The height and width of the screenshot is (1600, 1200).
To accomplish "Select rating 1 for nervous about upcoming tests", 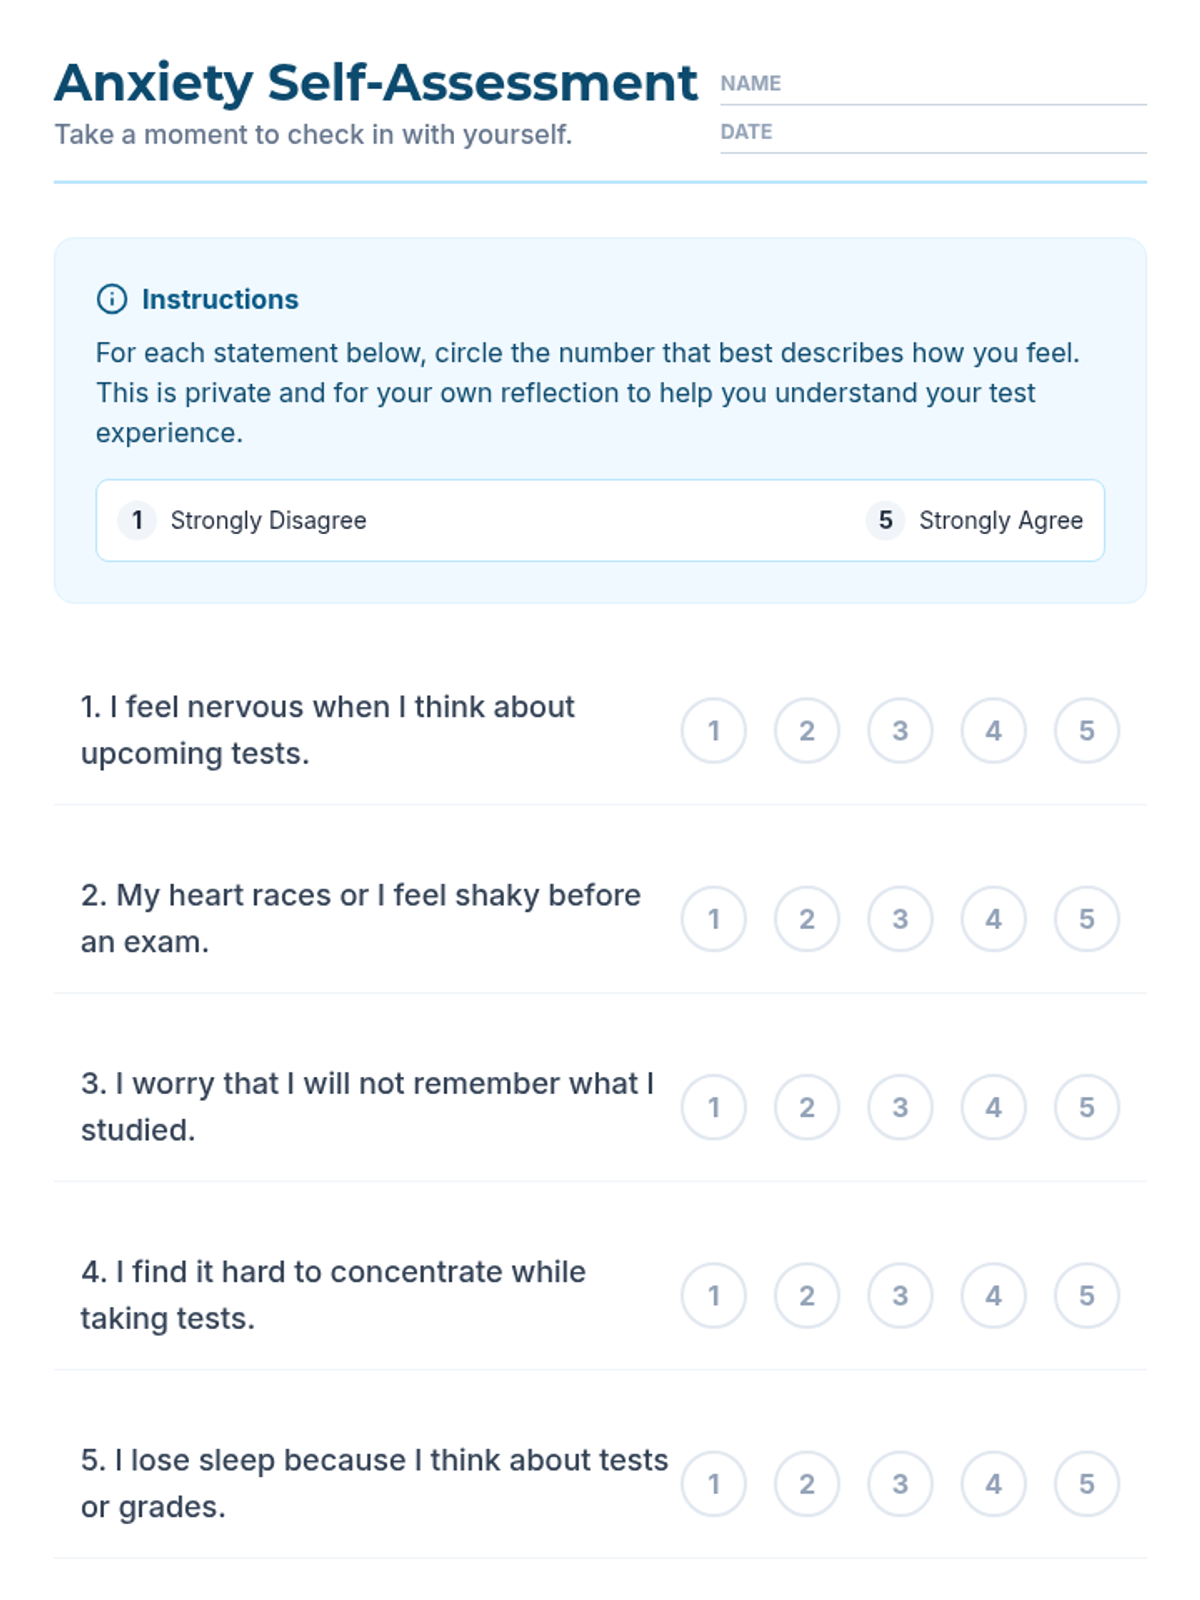I will tap(714, 731).
